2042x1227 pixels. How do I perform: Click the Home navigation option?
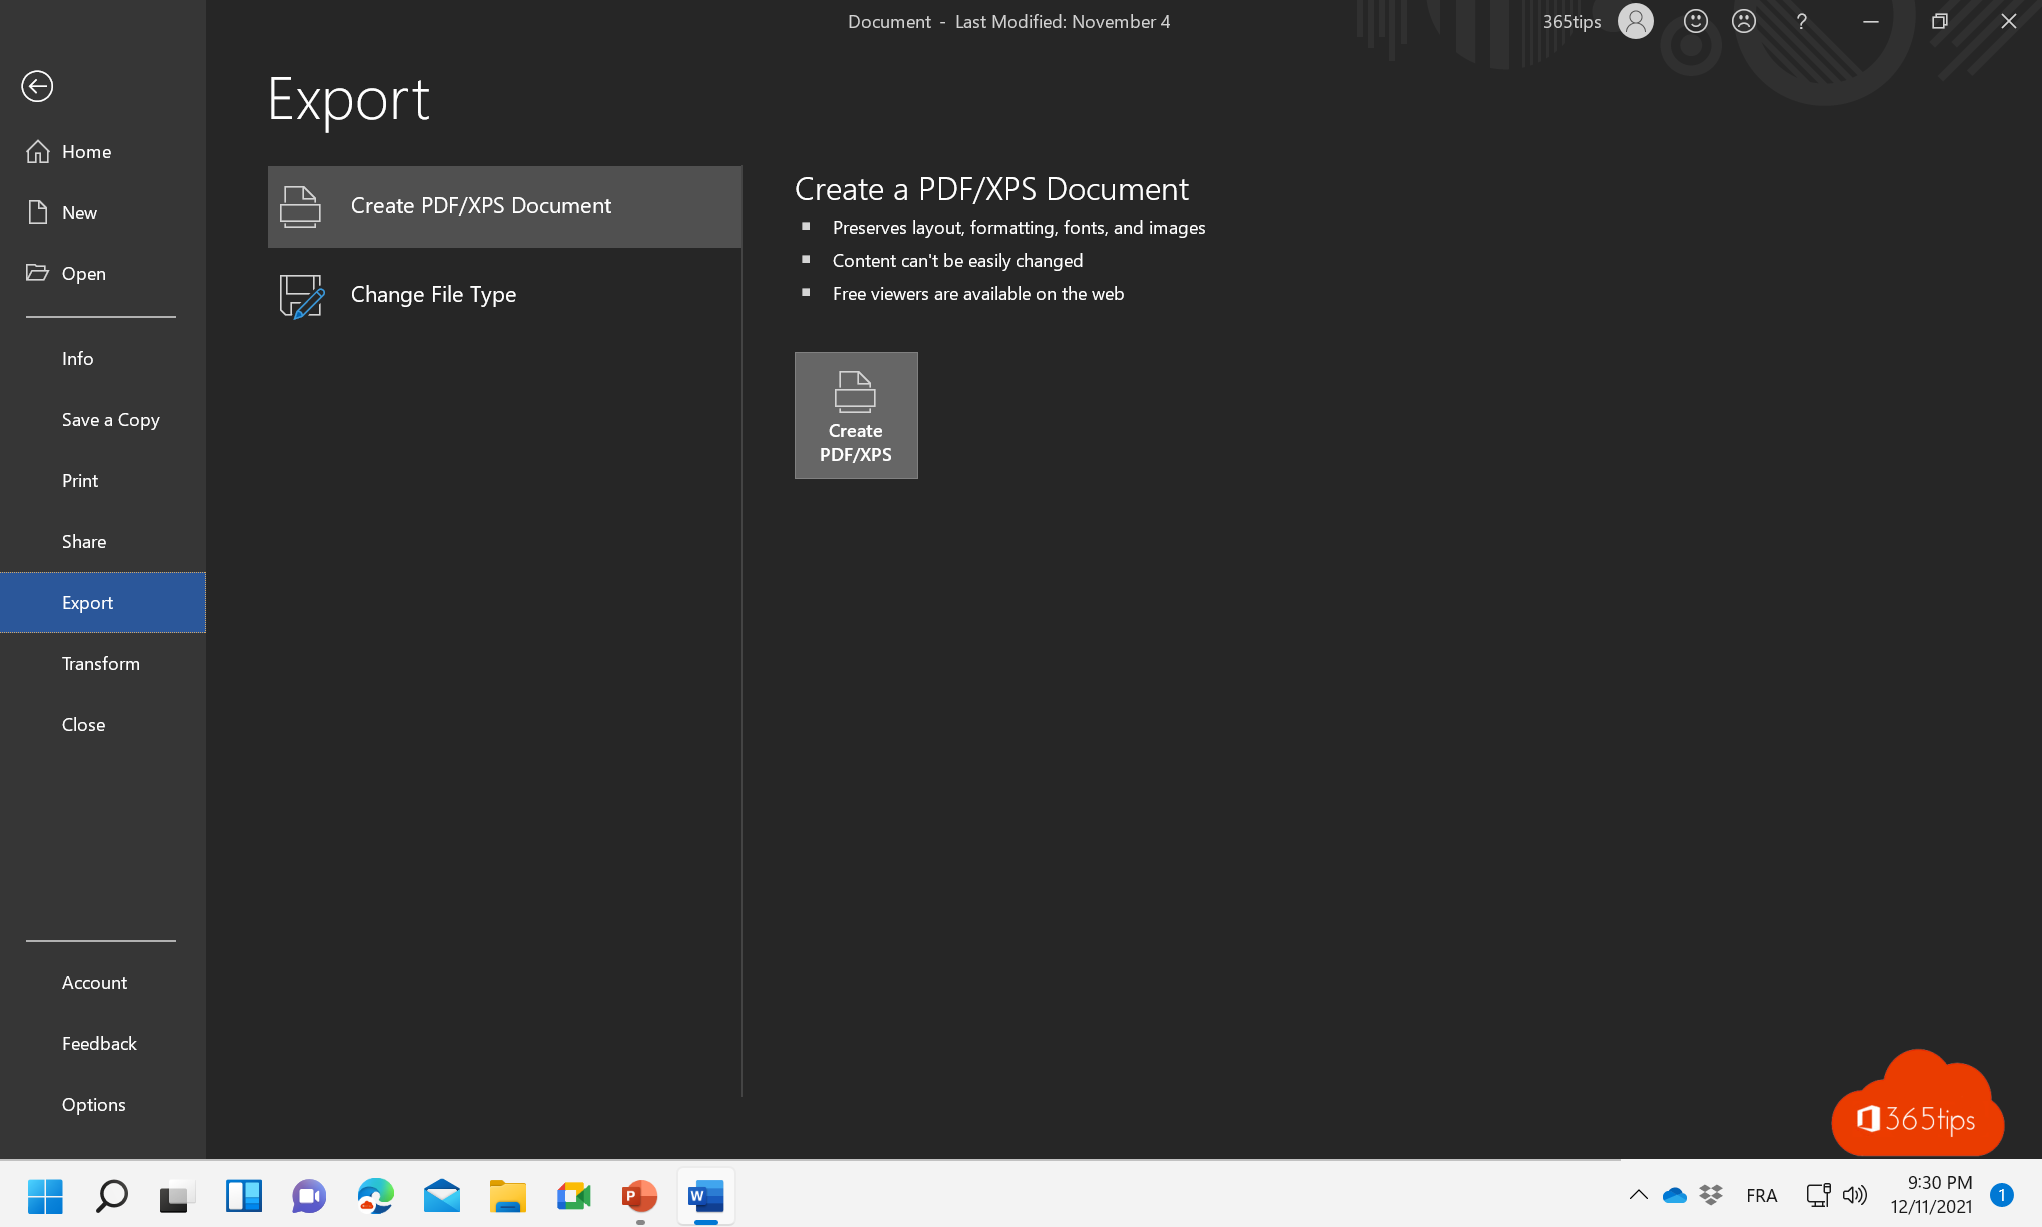(85, 150)
